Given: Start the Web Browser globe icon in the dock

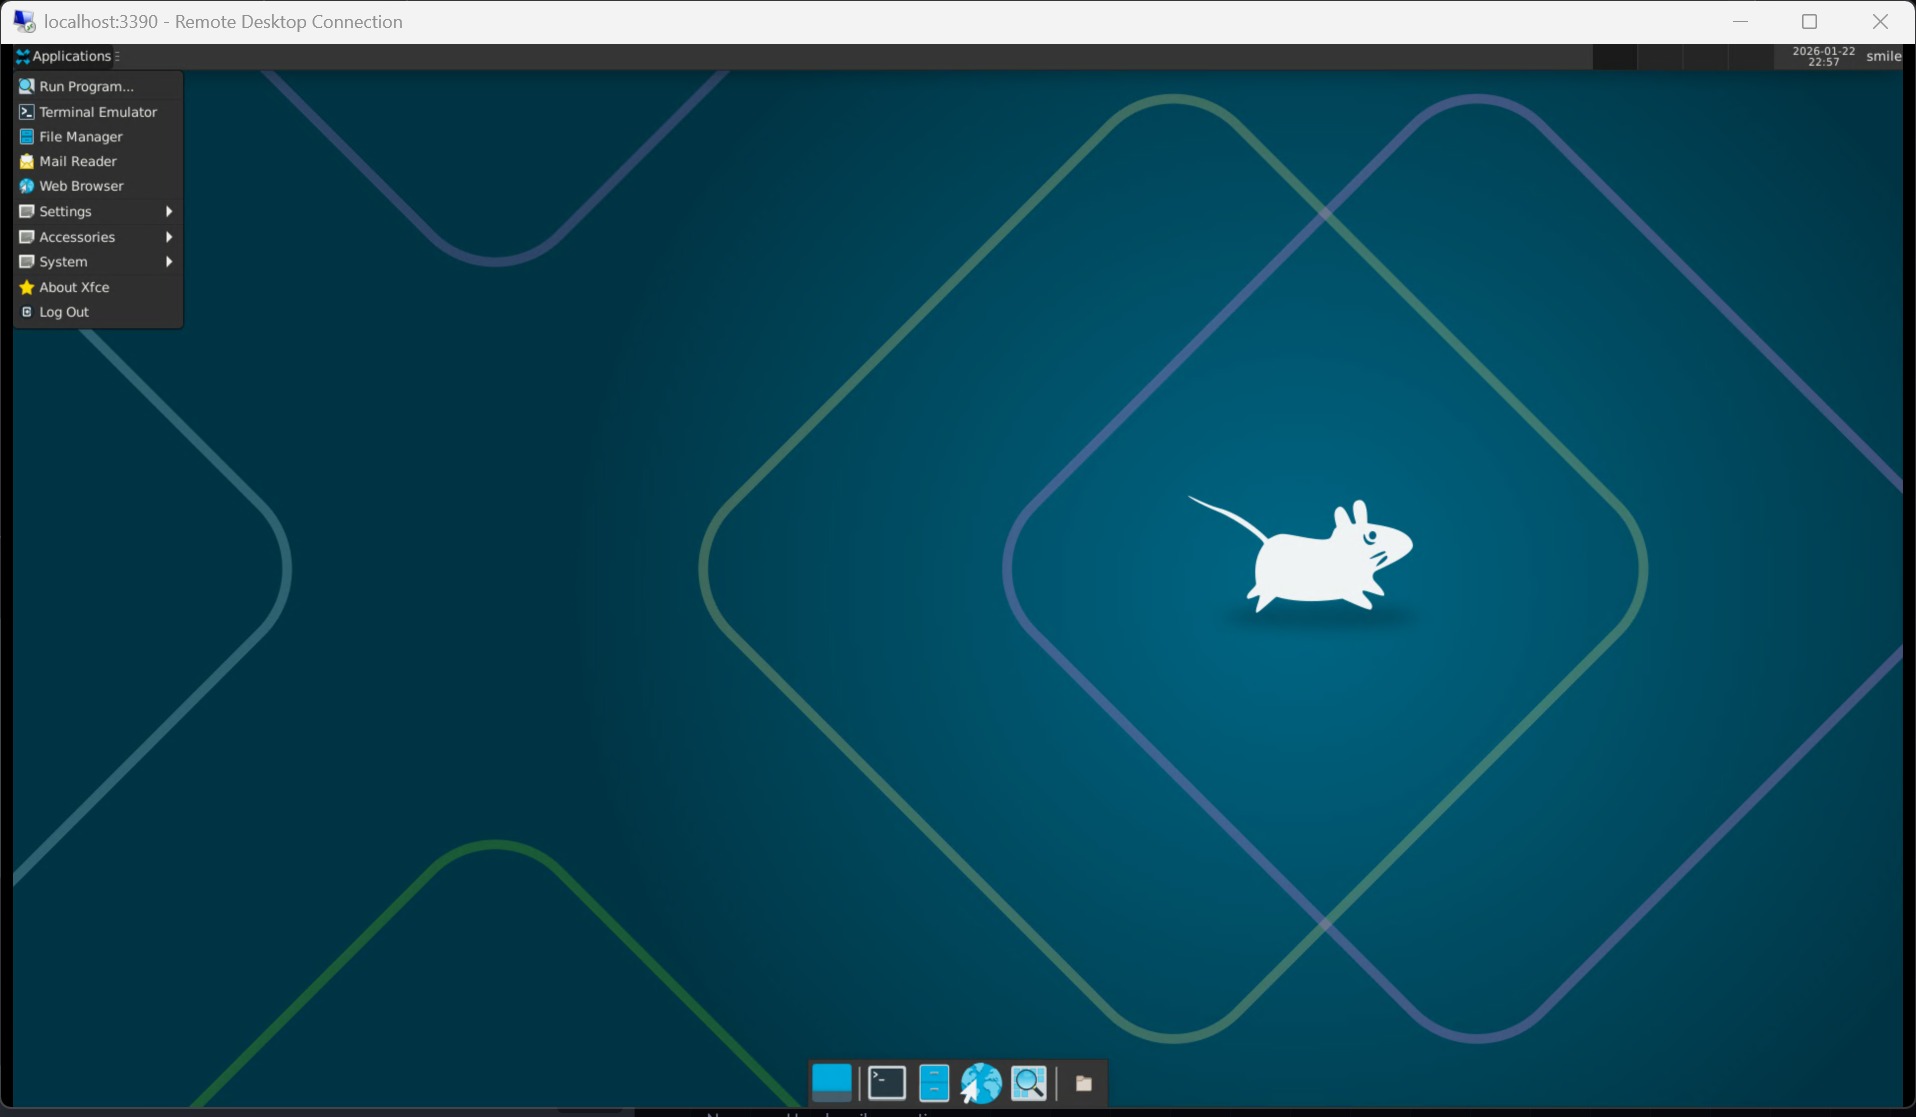Looking at the screenshot, I should click(981, 1082).
